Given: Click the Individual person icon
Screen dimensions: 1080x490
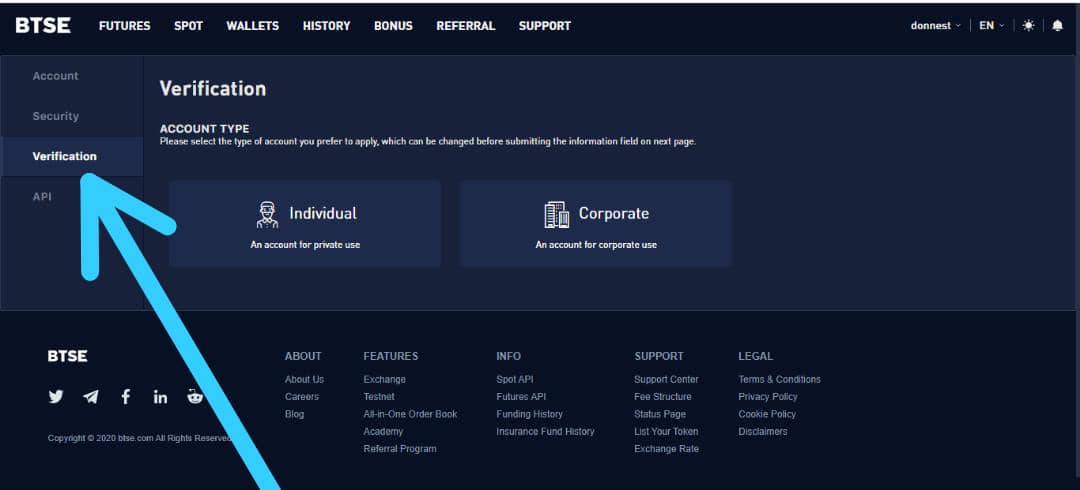Looking at the screenshot, I should (267, 214).
